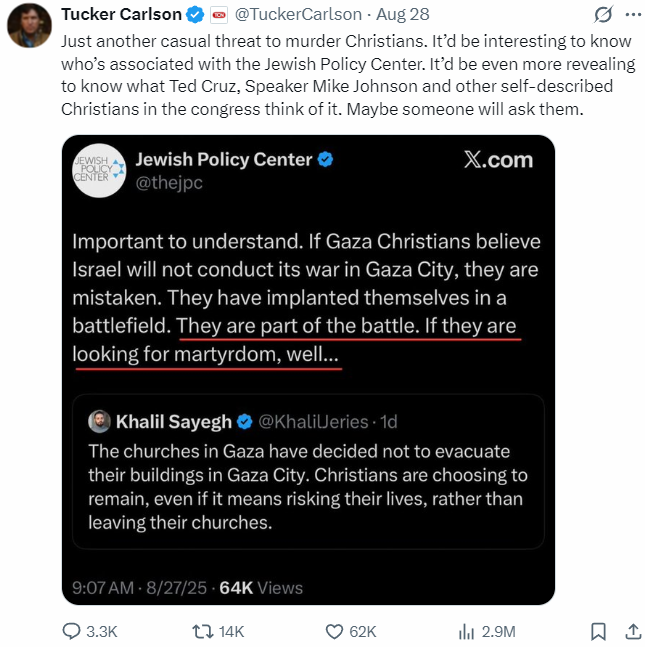The height and width of the screenshot is (647, 645).
Task: Click the reply comment icon
Action: 72,631
